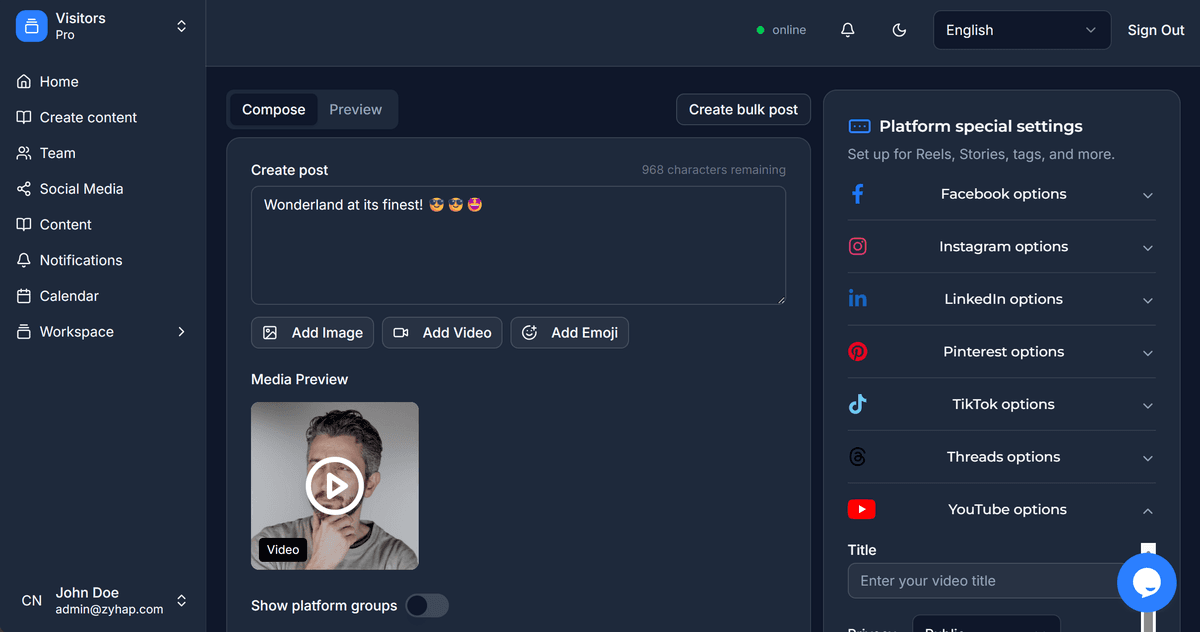Click the Platform special settings icon

[x=859, y=127]
